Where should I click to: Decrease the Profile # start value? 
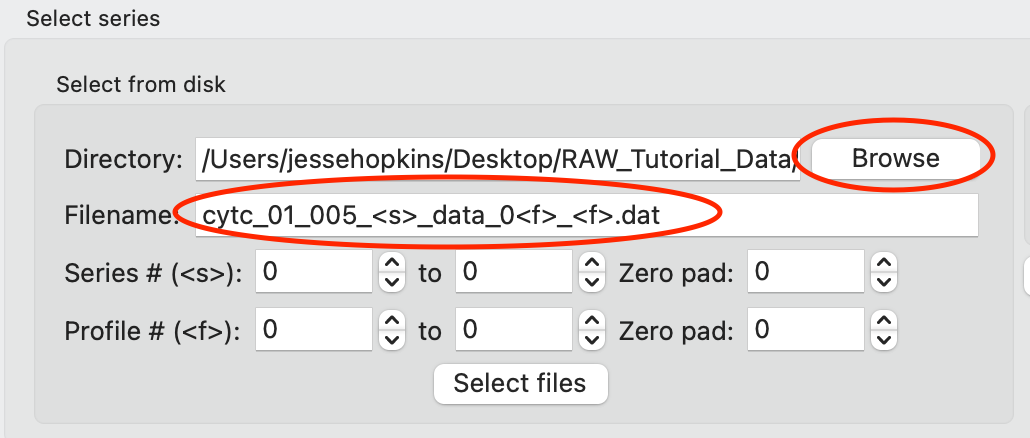tap(392, 339)
